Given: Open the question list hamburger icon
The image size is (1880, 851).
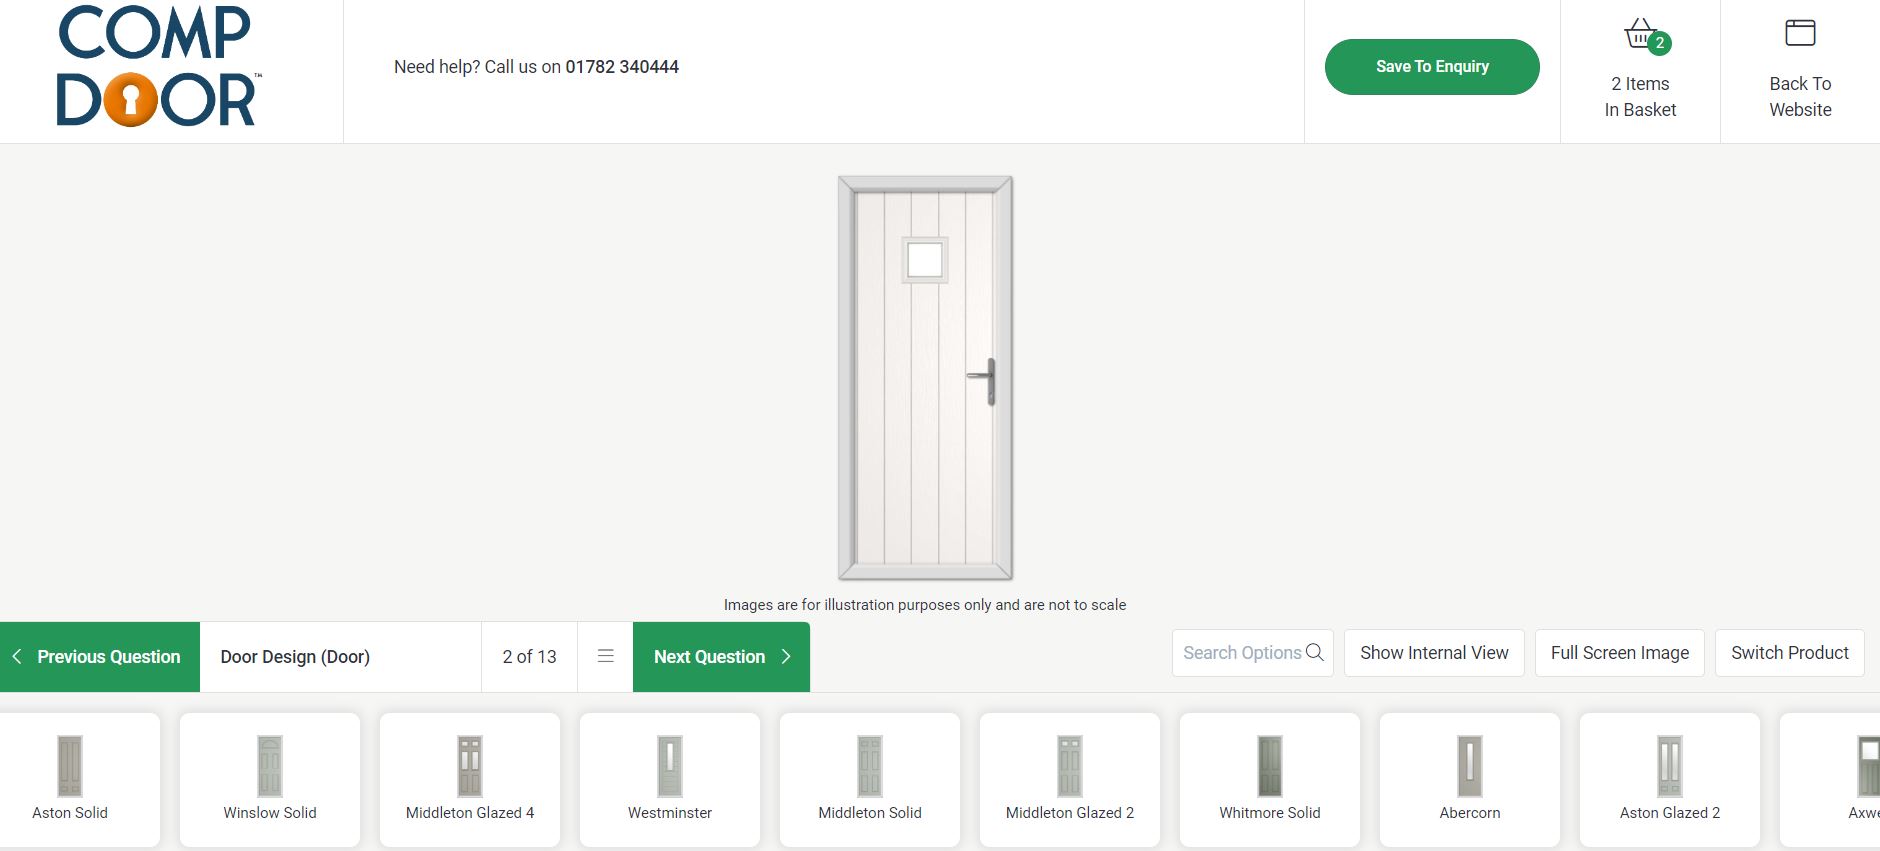Looking at the screenshot, I should tap(605, 656).
